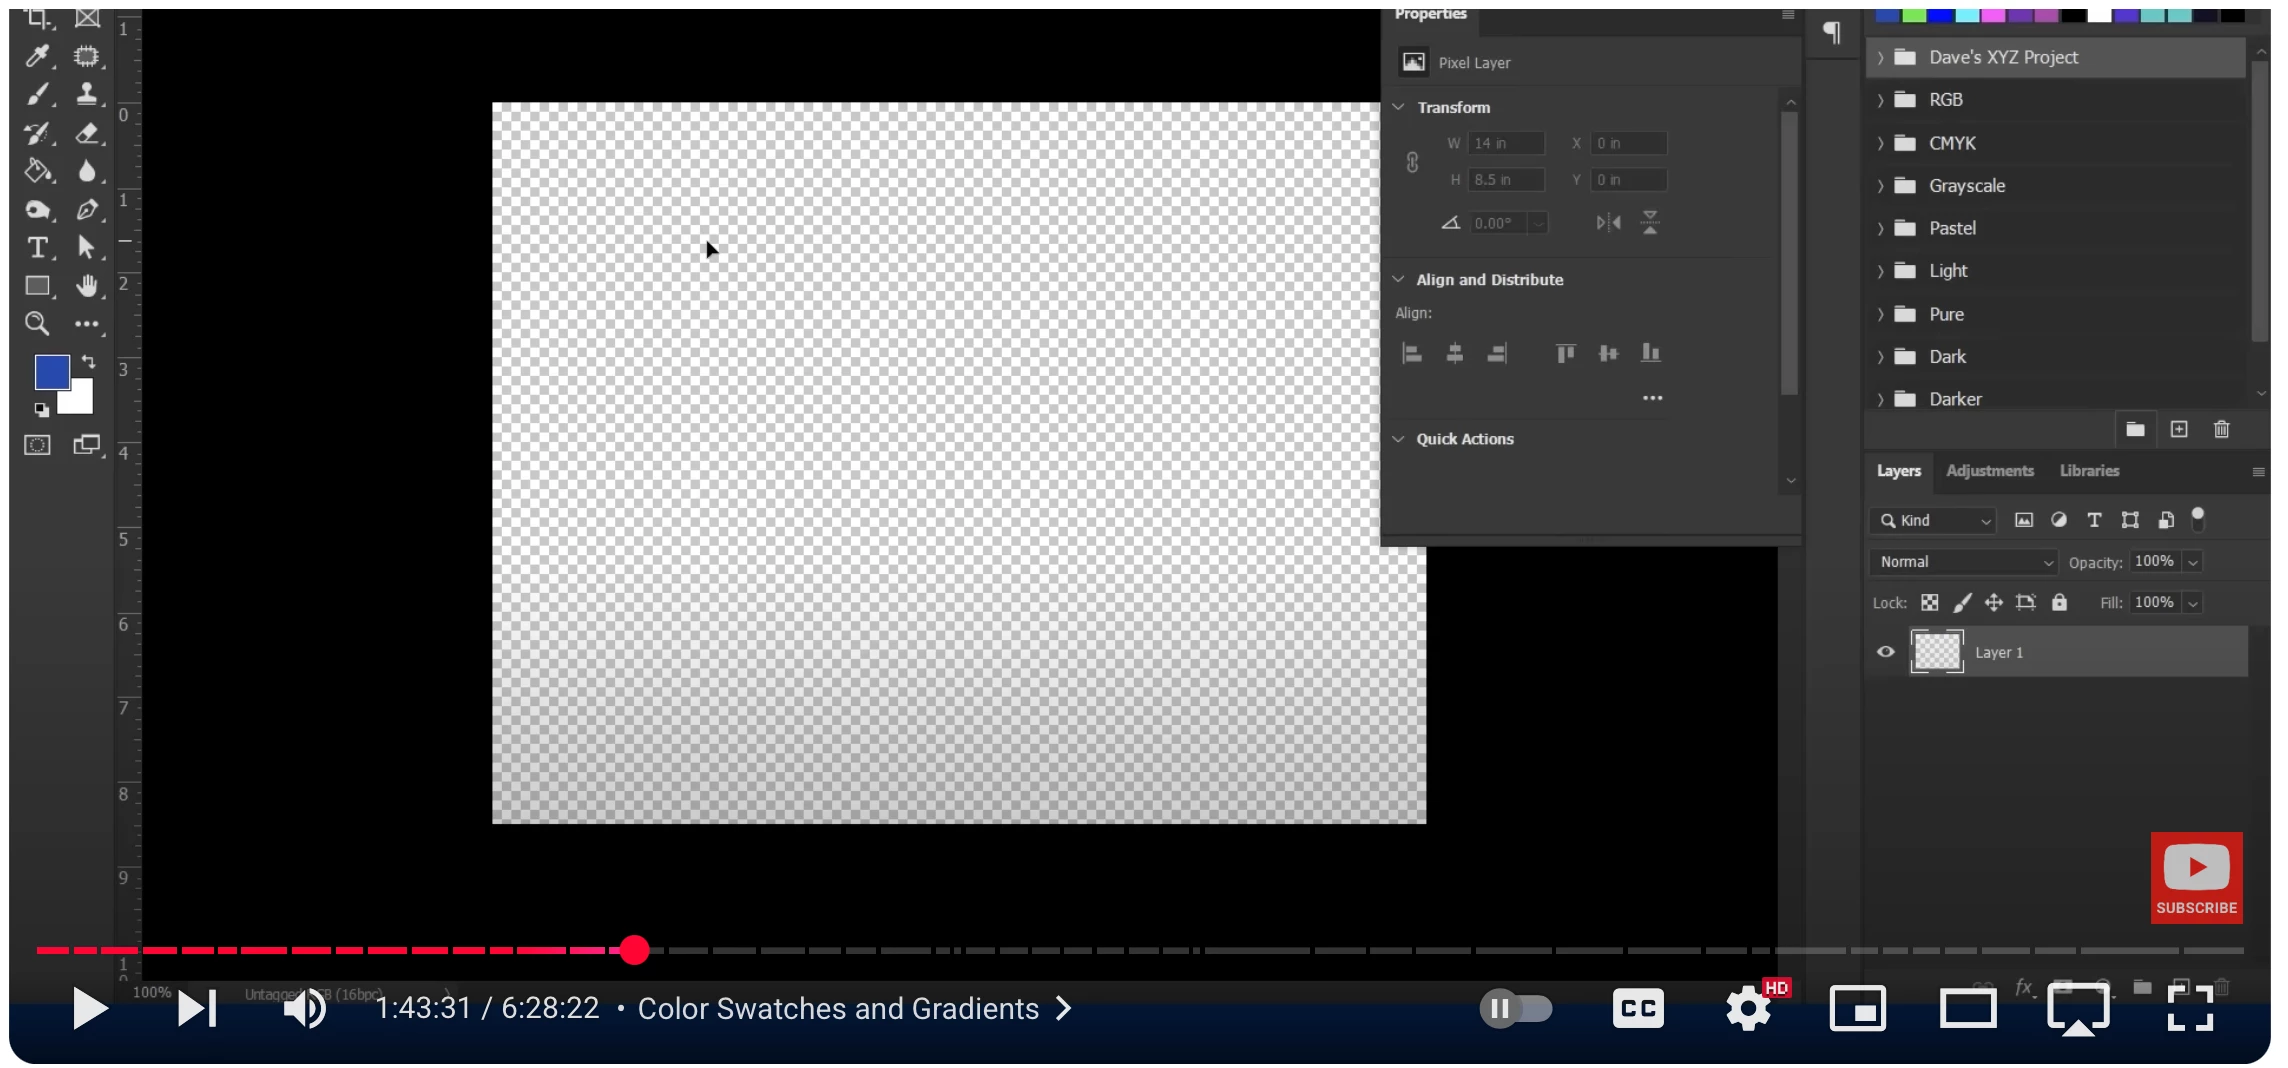Toggle layer filtering on/off switch
Viewport: 2288px width, 1068px height.
[x=2198, y=519]
